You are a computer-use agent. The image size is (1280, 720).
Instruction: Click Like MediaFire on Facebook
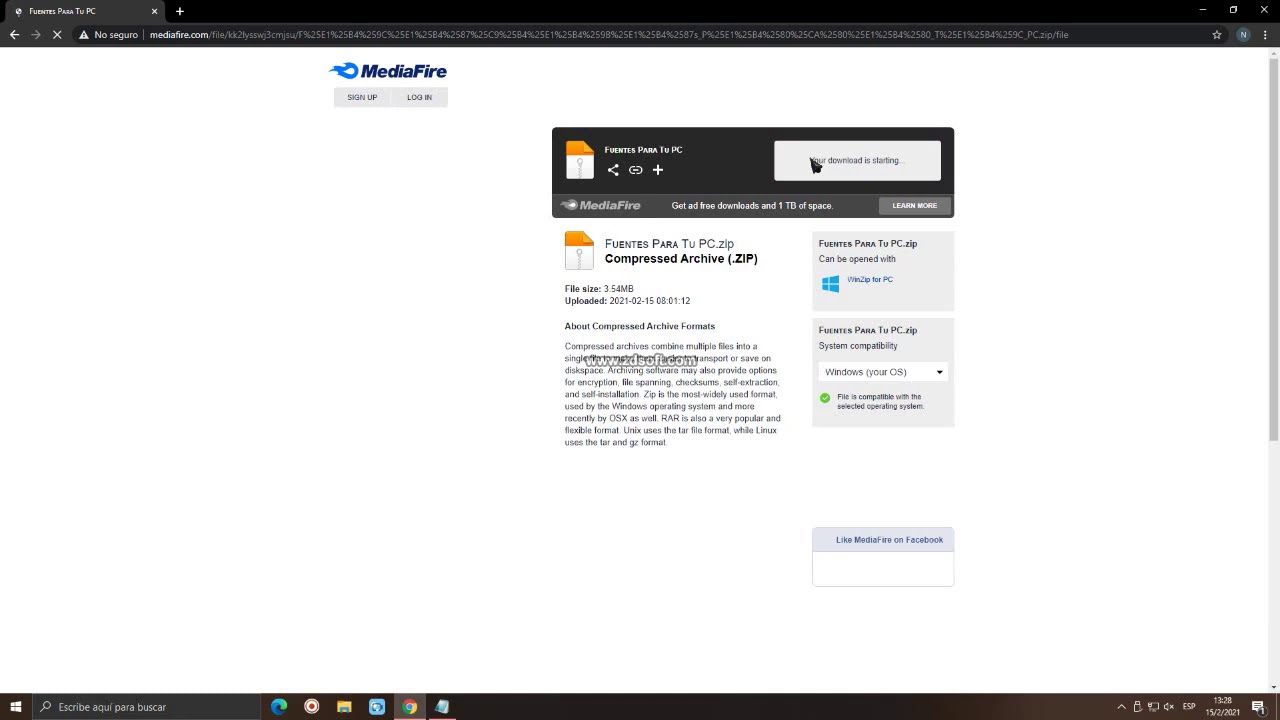(x=889, y=540)
